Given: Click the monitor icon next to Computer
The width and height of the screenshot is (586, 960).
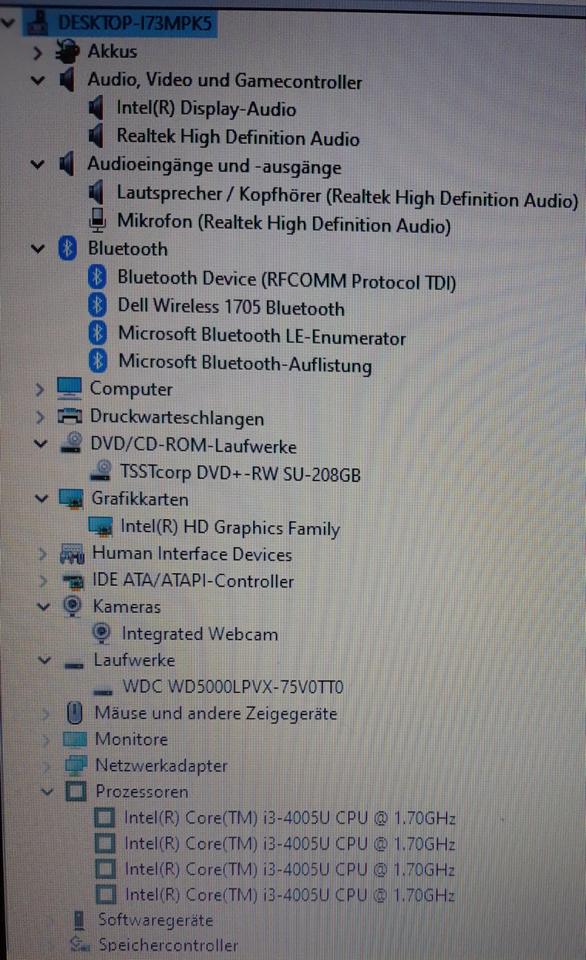Looking at the screenshot, I should coord(69,388).
